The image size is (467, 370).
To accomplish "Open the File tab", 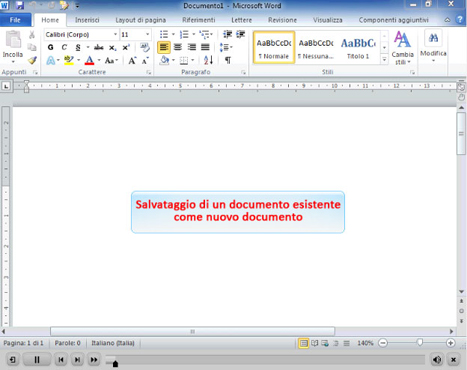I will point(15,20).
